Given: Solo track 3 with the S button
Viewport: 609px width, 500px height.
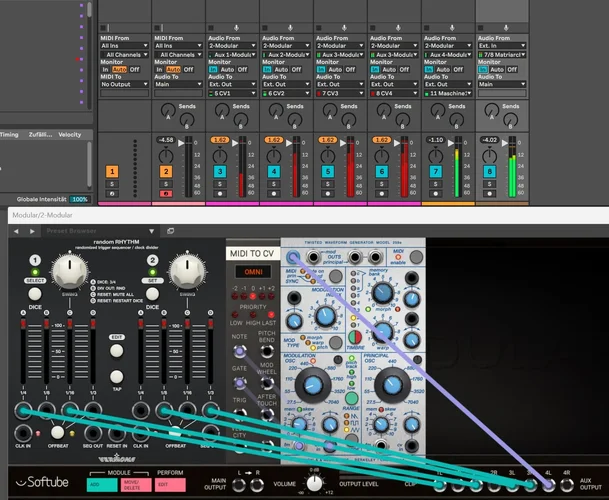Looking at the screenshot, I should coord(220,184).
